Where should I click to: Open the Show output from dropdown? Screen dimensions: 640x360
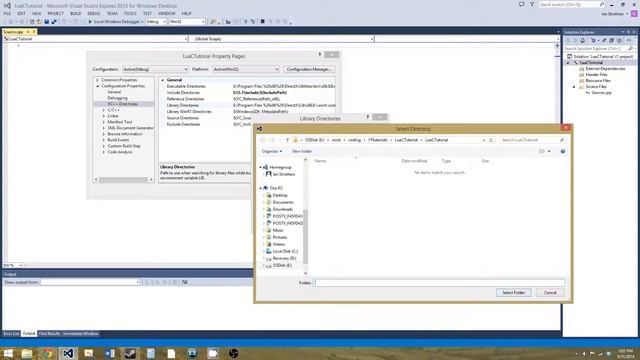(x=90, y=282)
